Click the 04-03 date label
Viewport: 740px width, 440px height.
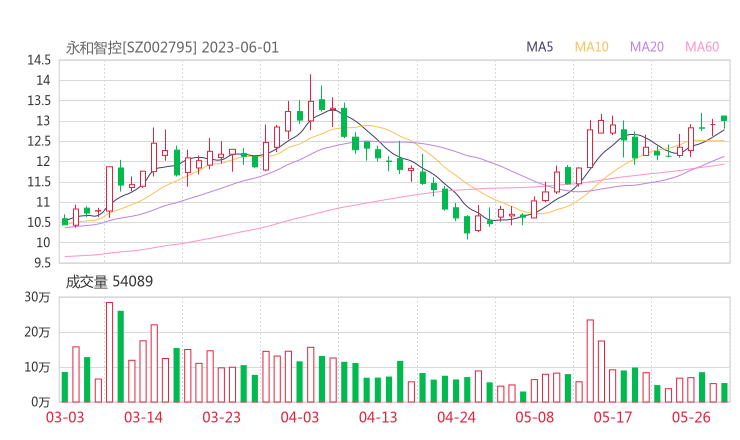(300, 417)
